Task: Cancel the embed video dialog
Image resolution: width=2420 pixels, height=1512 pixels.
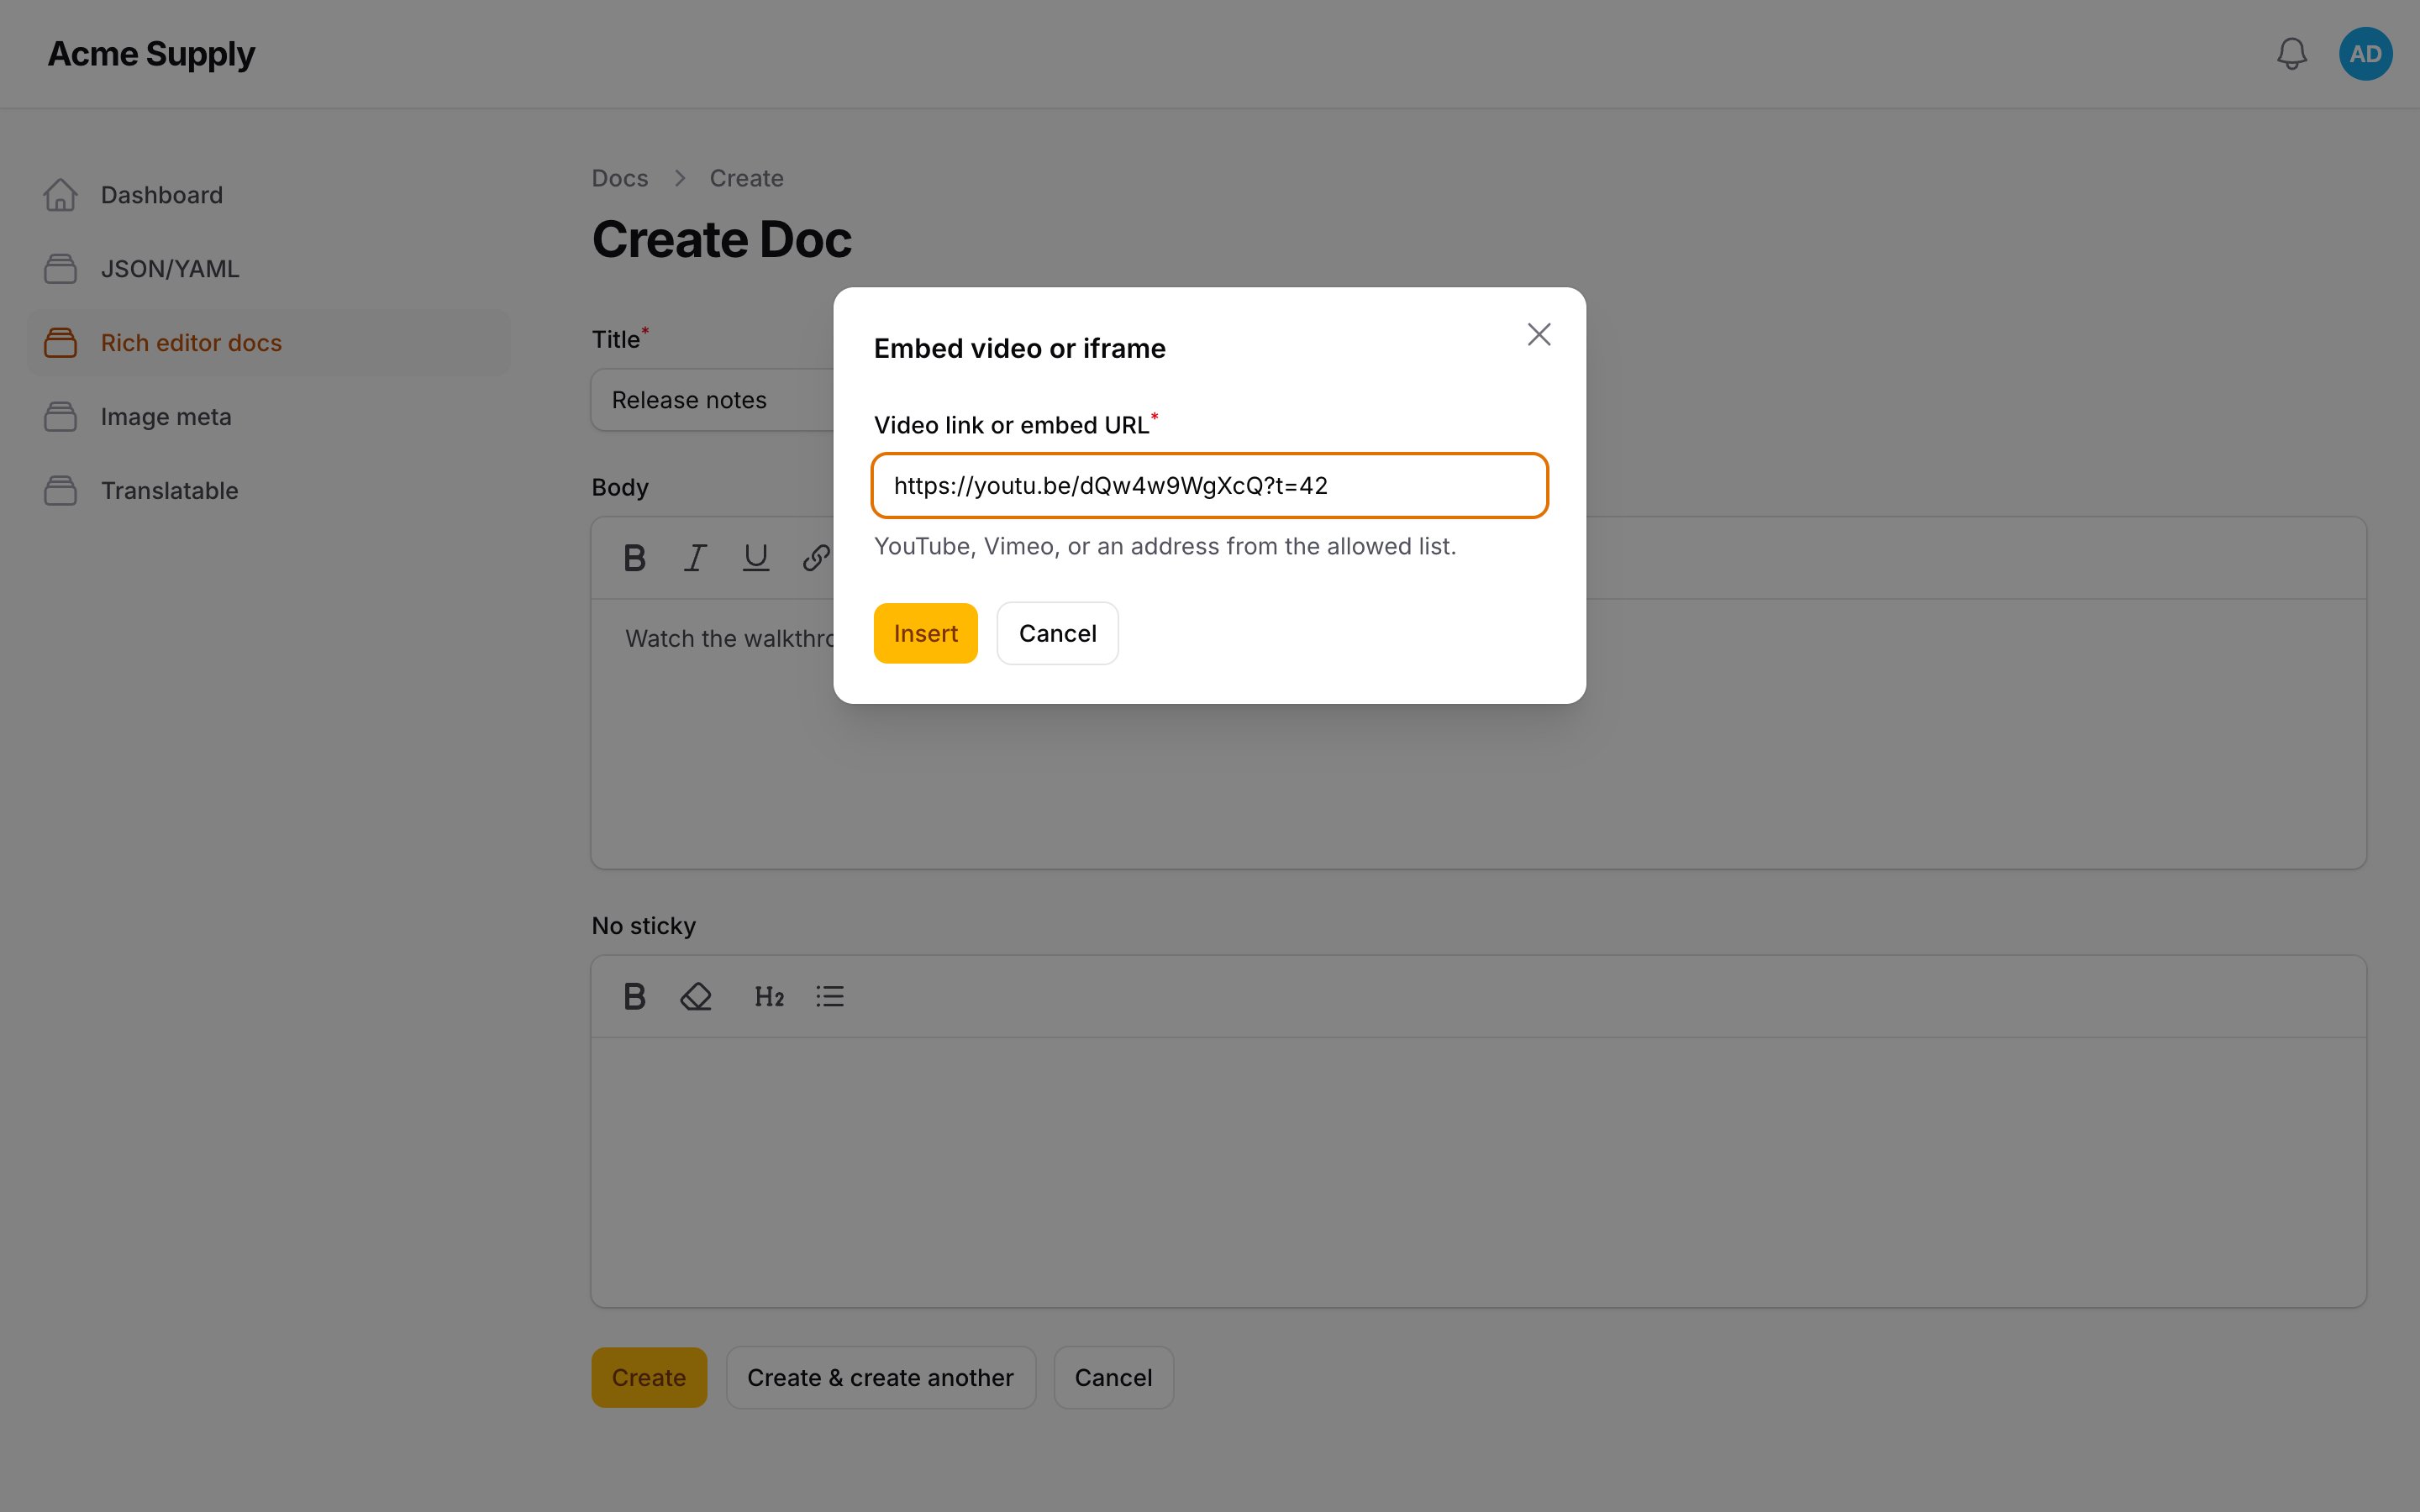Action: [x=1057, y=633]
